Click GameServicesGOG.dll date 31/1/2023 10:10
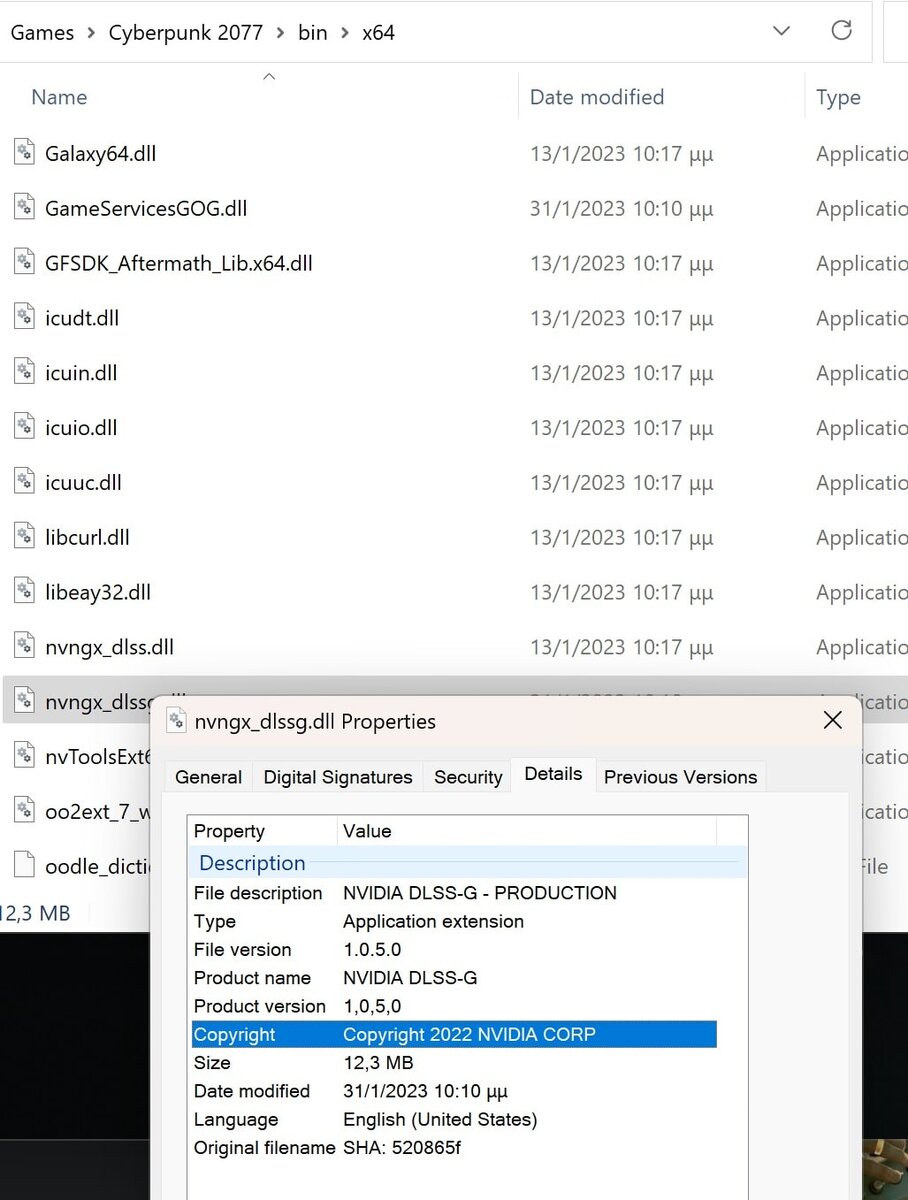Screen dimensions: 908x1200 tap(621, 208)
